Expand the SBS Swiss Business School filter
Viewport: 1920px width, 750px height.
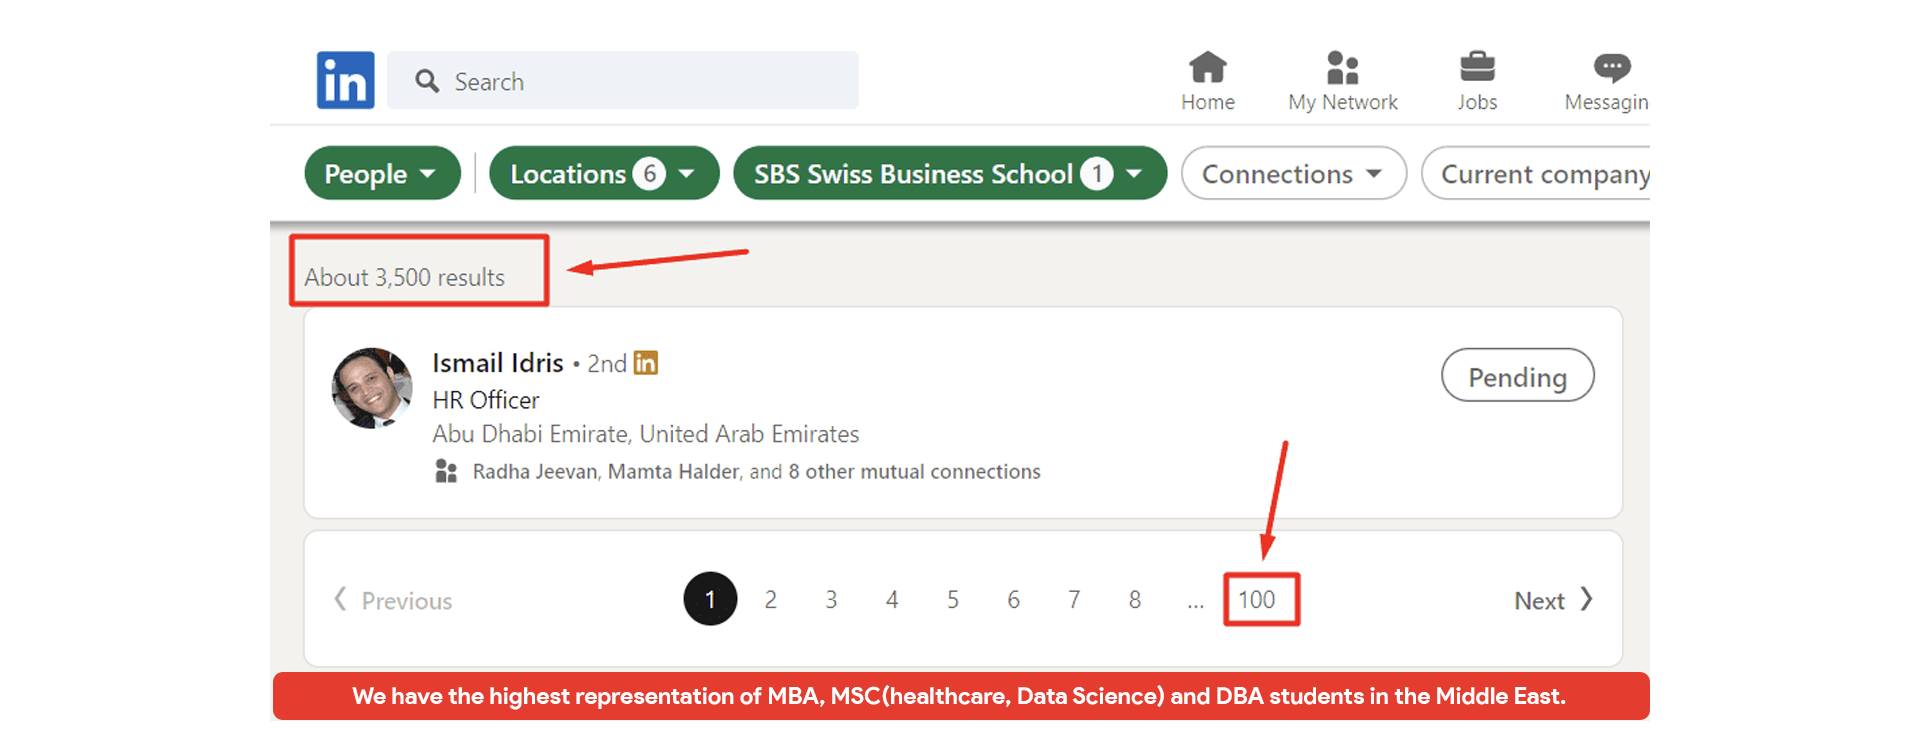tap(949, 174)
